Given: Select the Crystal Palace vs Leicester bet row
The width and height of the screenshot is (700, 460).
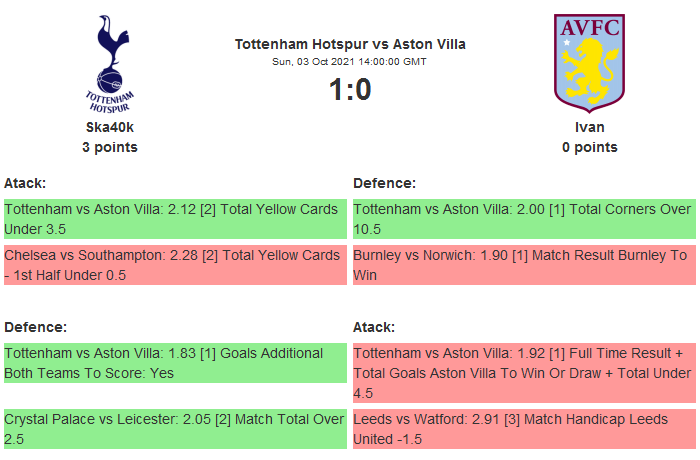Looking at the screenshot, I should tap(175, 429).
